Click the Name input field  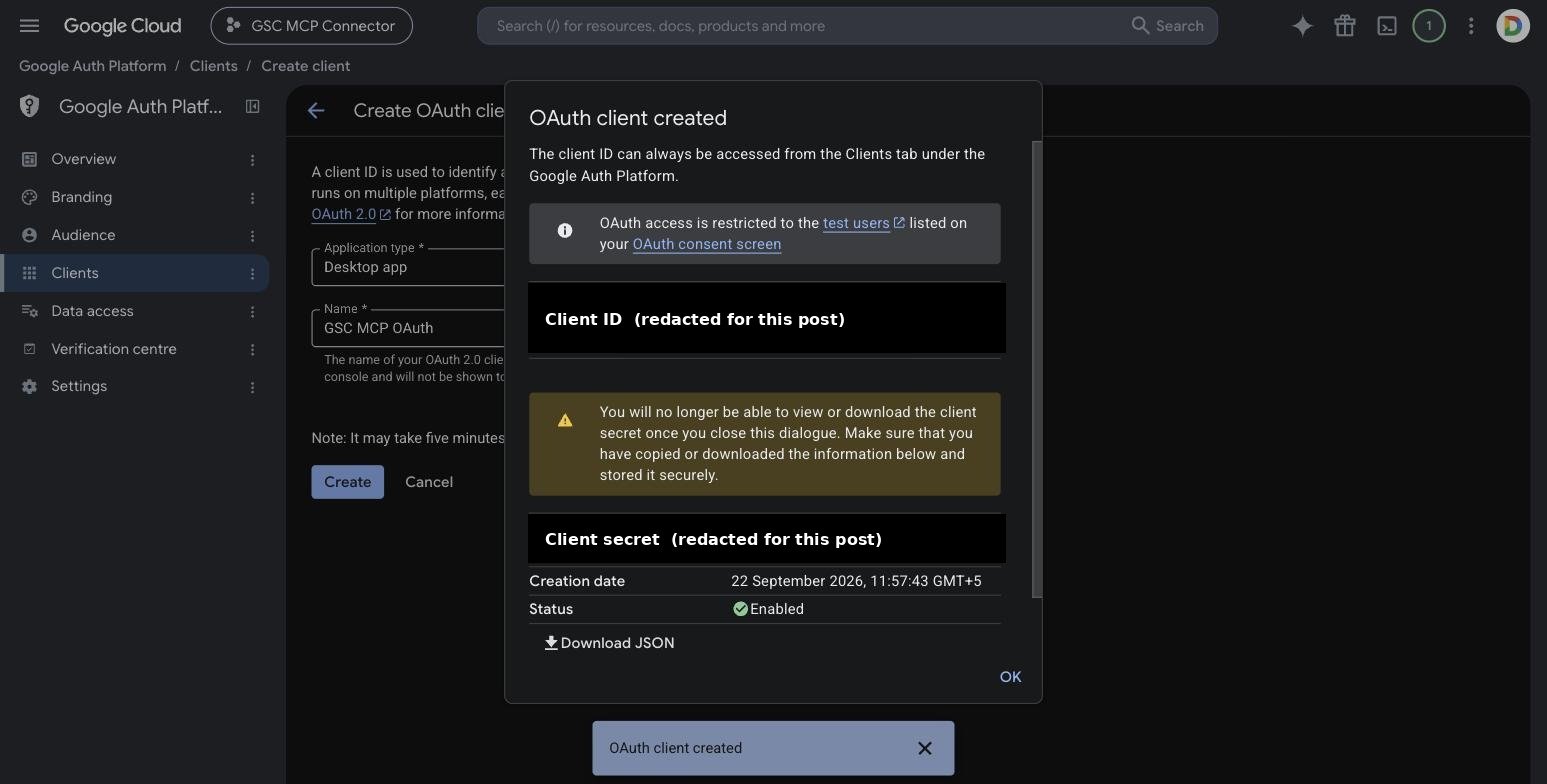408,328
